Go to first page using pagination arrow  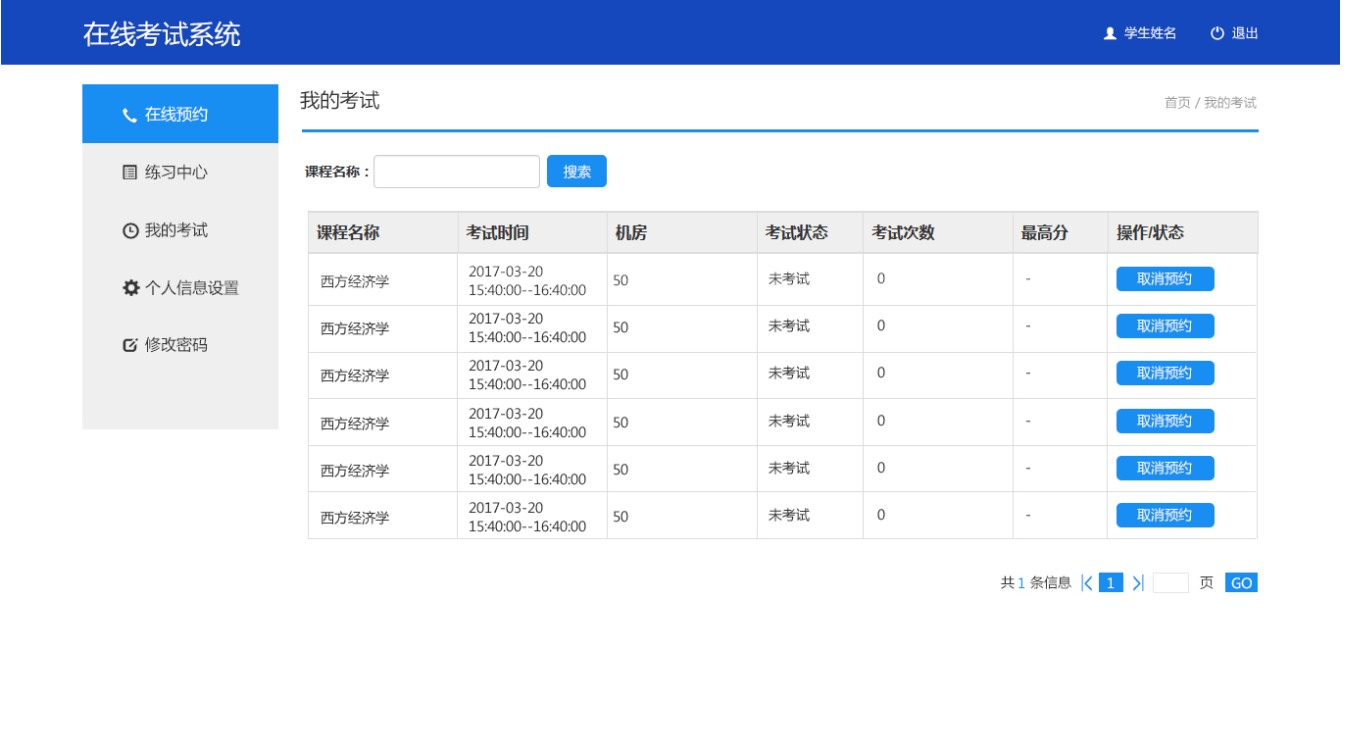(1087, 583)
